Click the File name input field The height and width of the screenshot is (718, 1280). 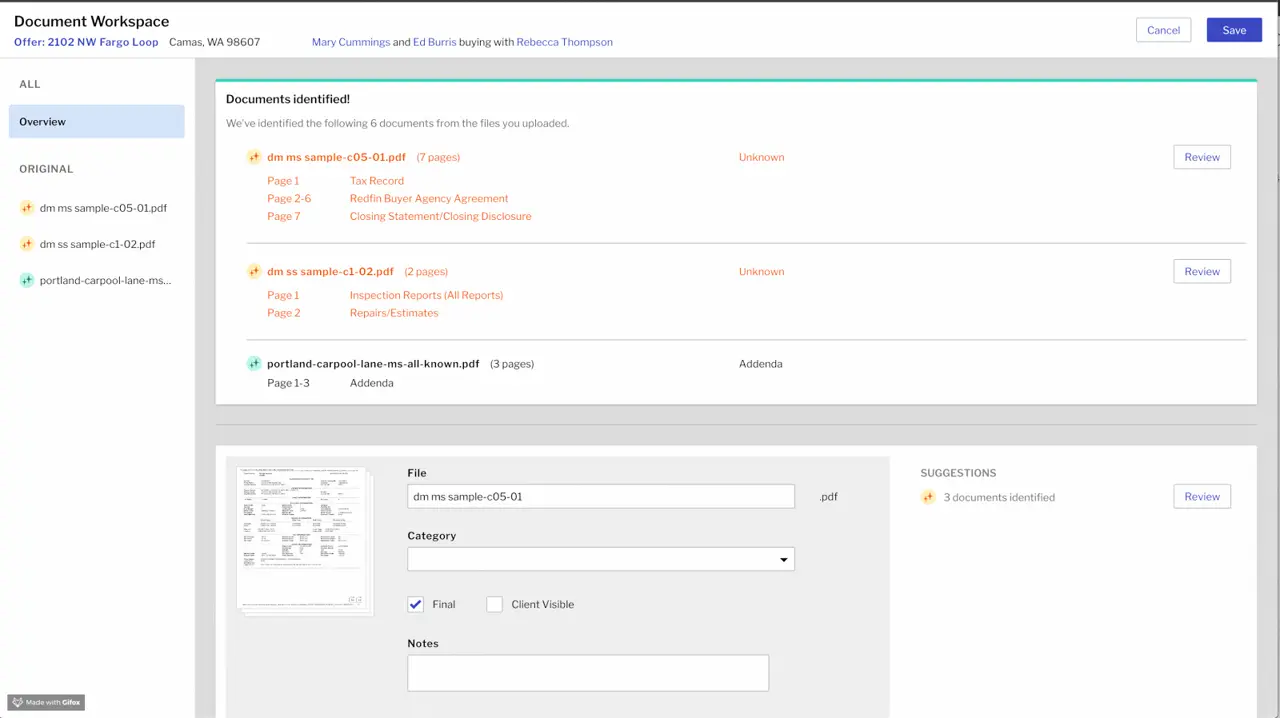(601, 496)
